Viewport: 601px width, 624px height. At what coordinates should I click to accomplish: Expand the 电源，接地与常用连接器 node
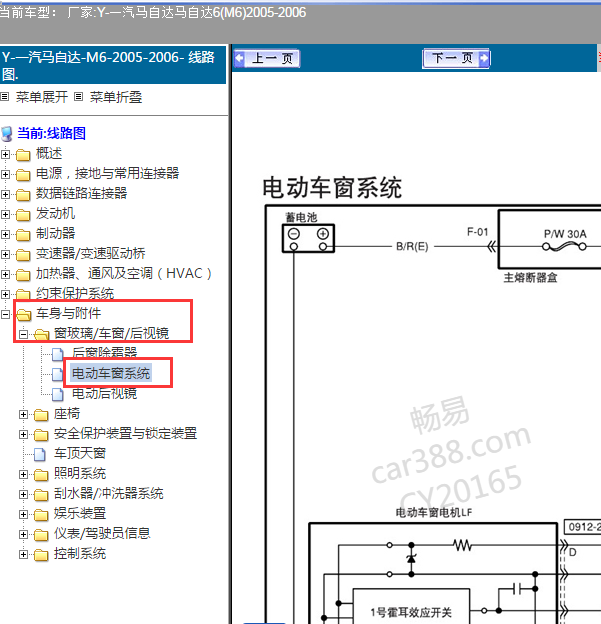[x=5, y=174]
